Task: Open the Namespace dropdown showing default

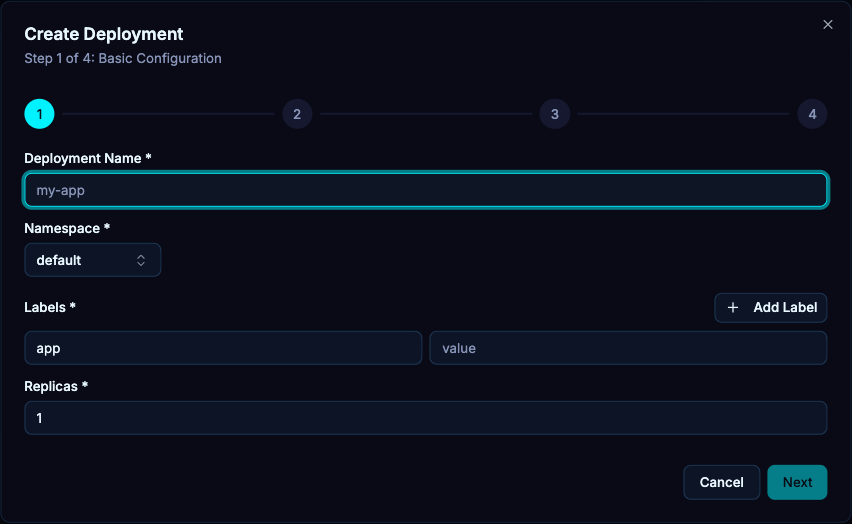Action: (x=93, y=260)
